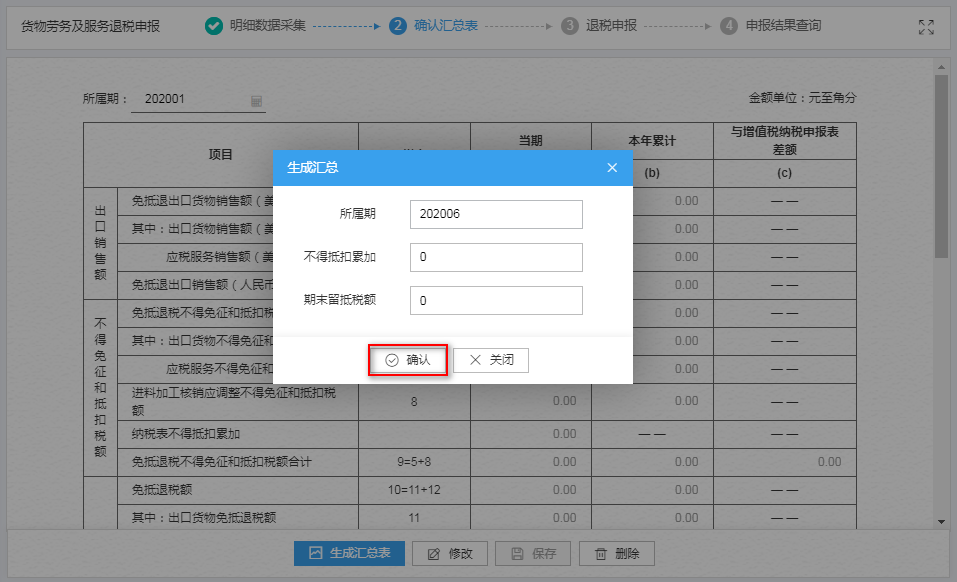The height and width of the screenshot is (582, 957).
Task: Click the 删除 button
Action: point(617,553)
